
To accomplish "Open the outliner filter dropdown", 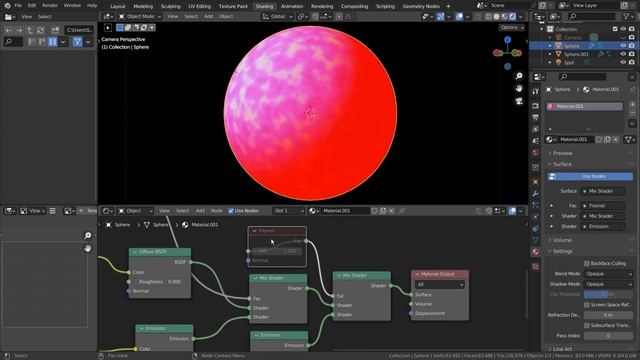I will click(x=628, y=17).
